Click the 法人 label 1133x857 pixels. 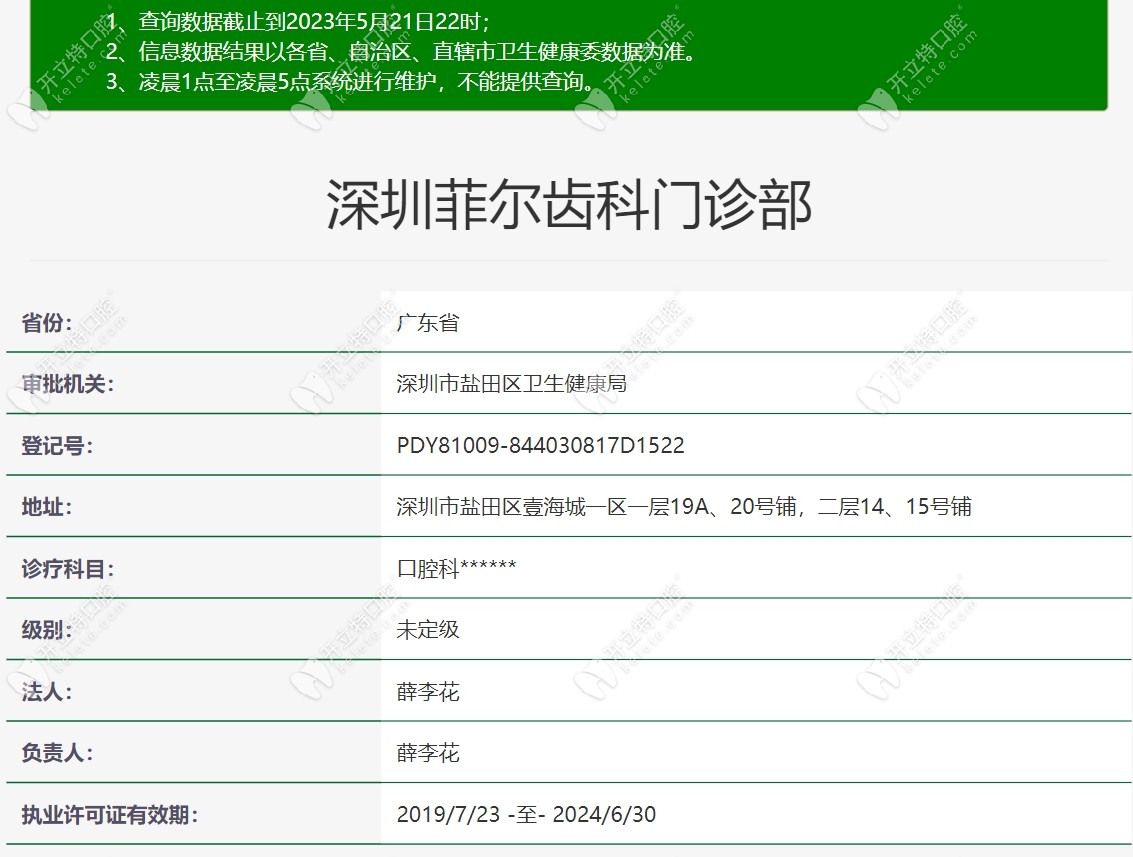pos(47,692)
